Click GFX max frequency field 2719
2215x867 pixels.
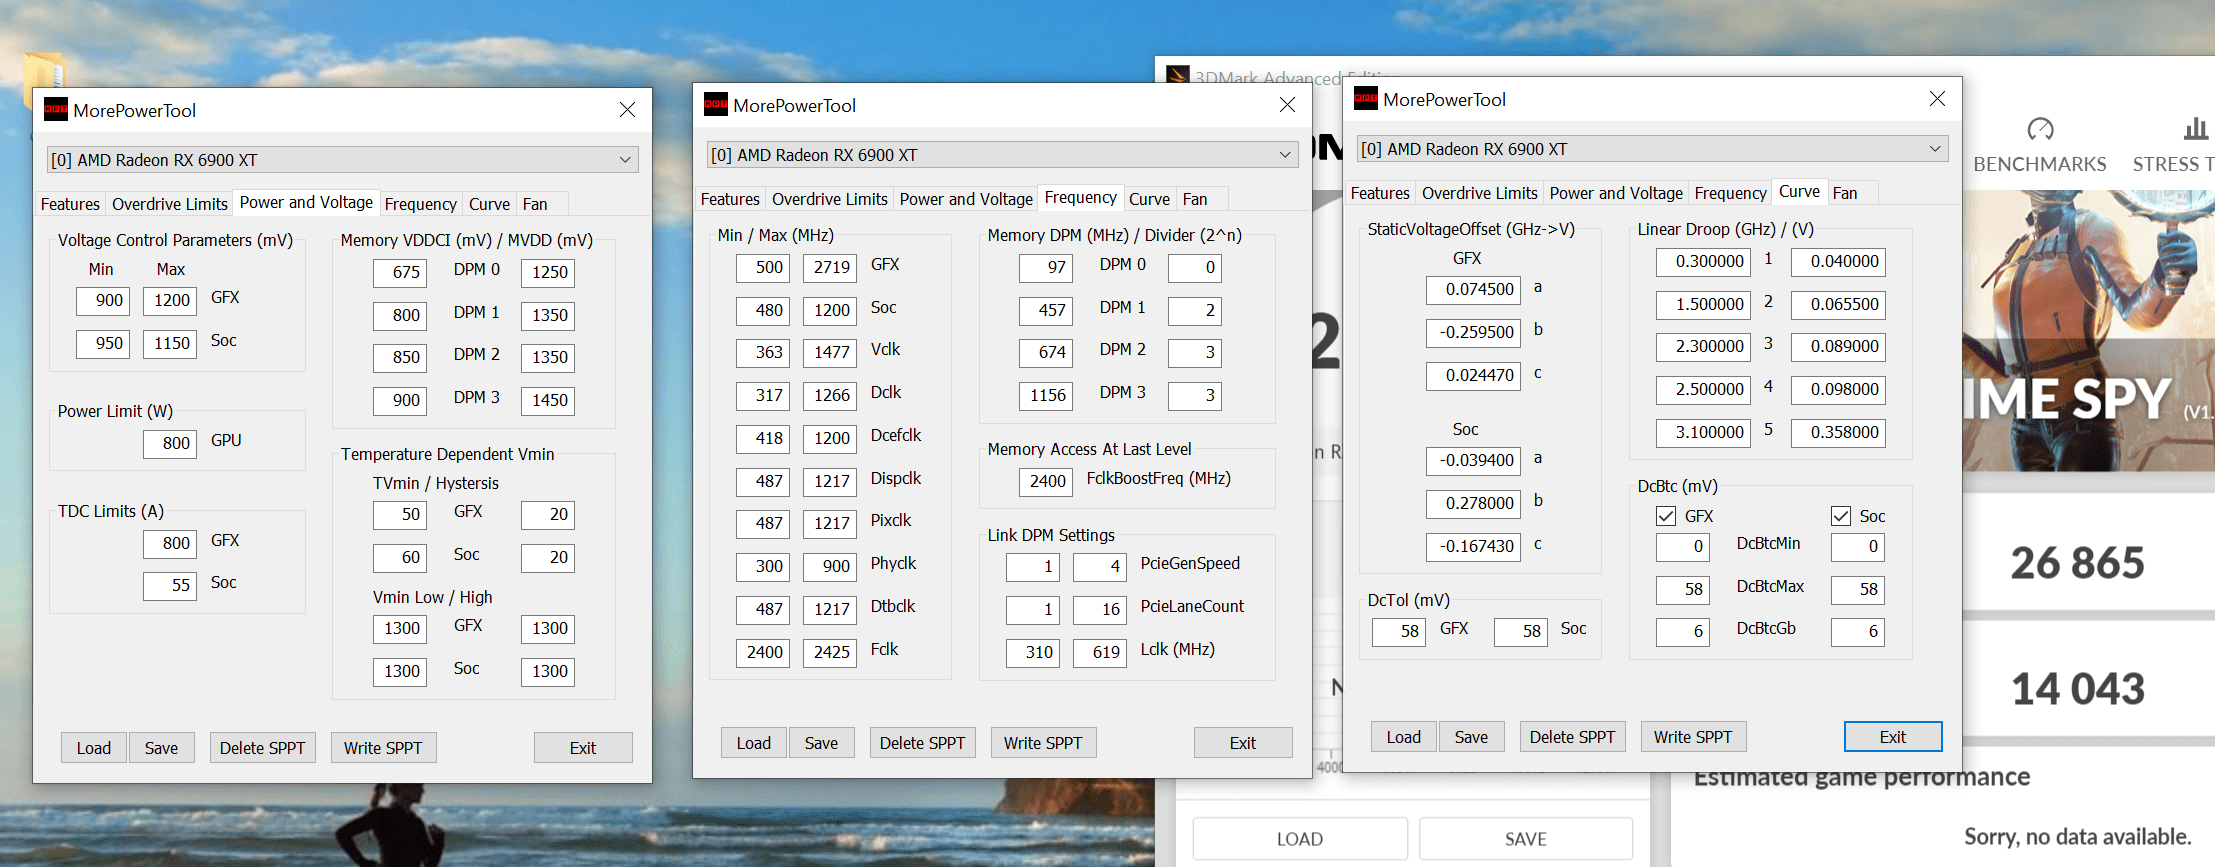[830, 267]
